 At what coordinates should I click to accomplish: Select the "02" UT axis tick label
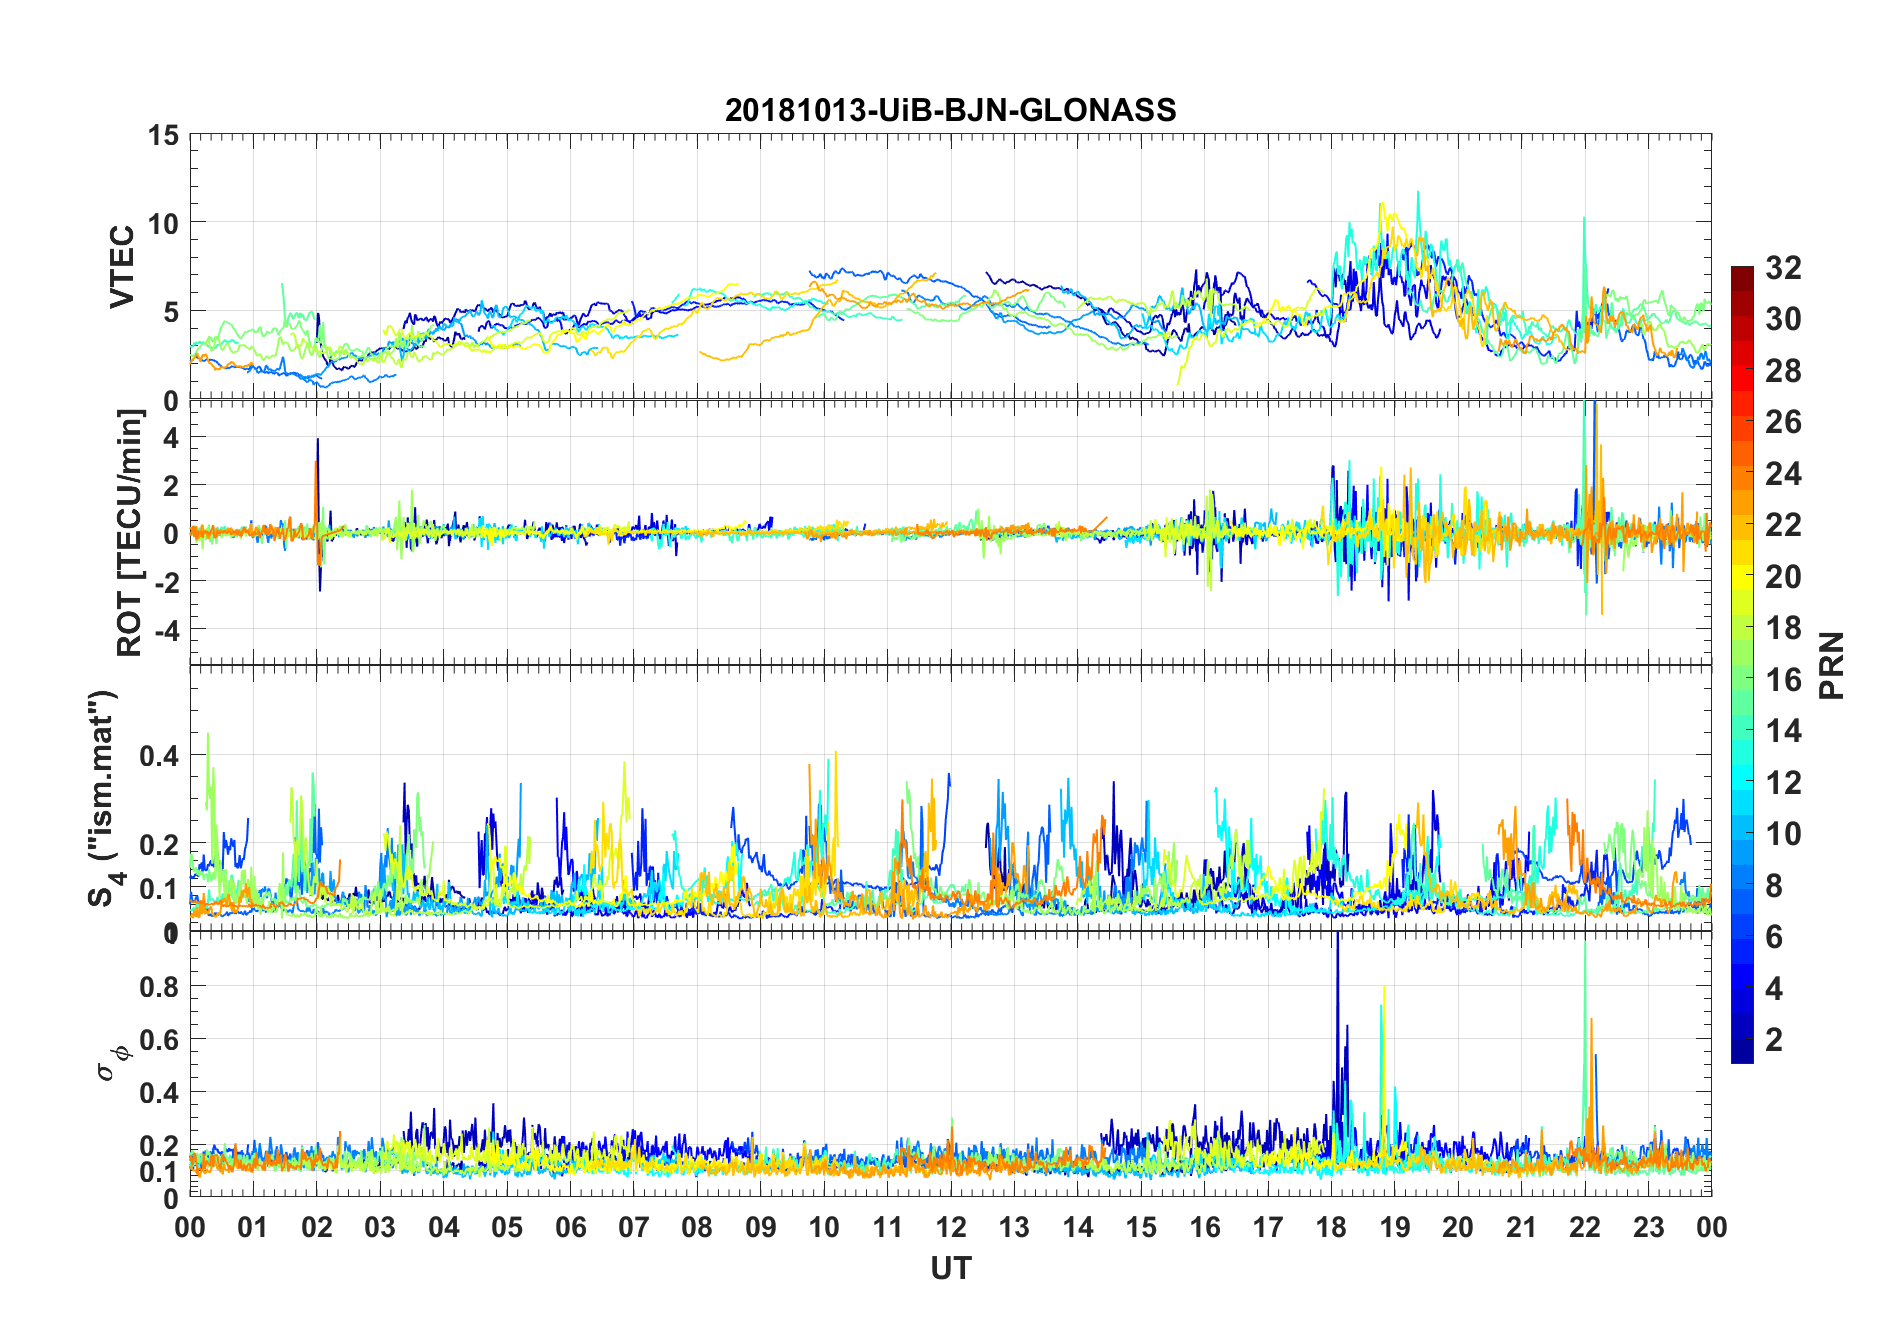(317, 1228)
